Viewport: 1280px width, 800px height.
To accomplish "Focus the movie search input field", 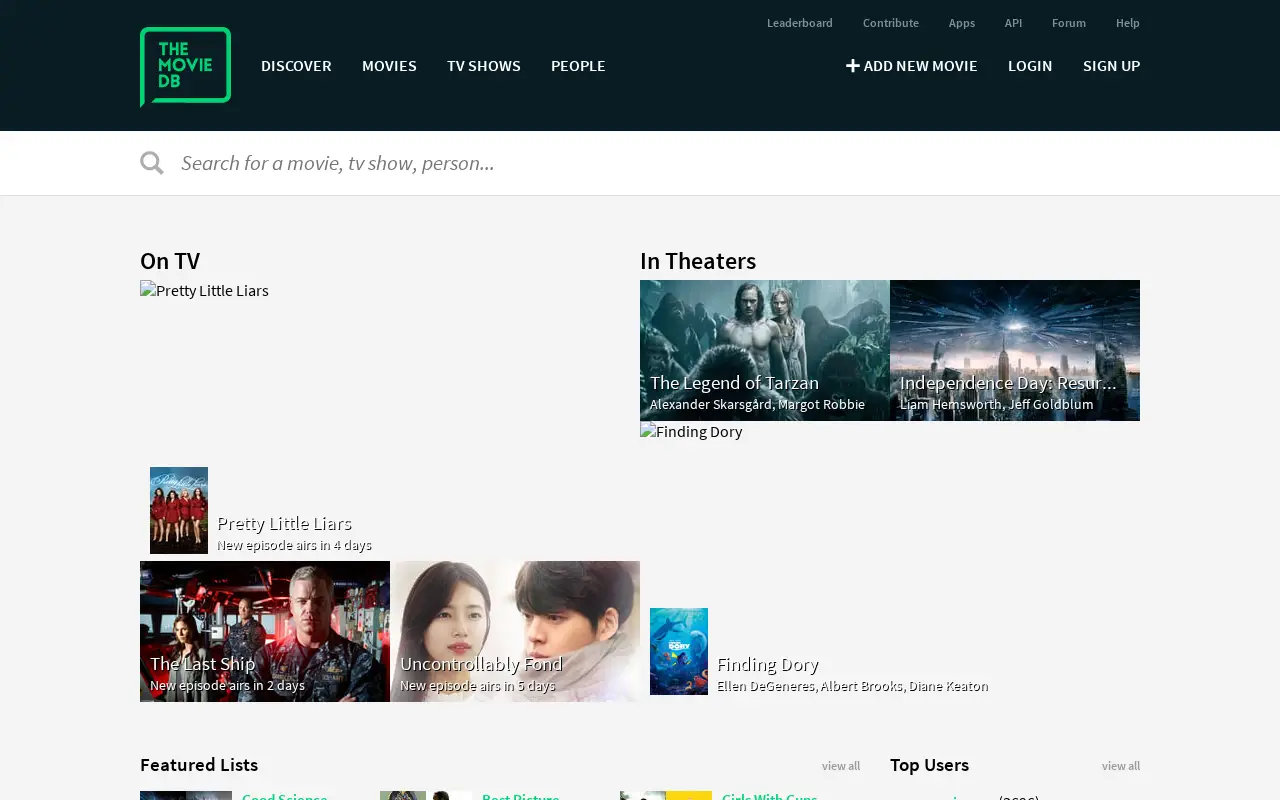I will (660, 163).
